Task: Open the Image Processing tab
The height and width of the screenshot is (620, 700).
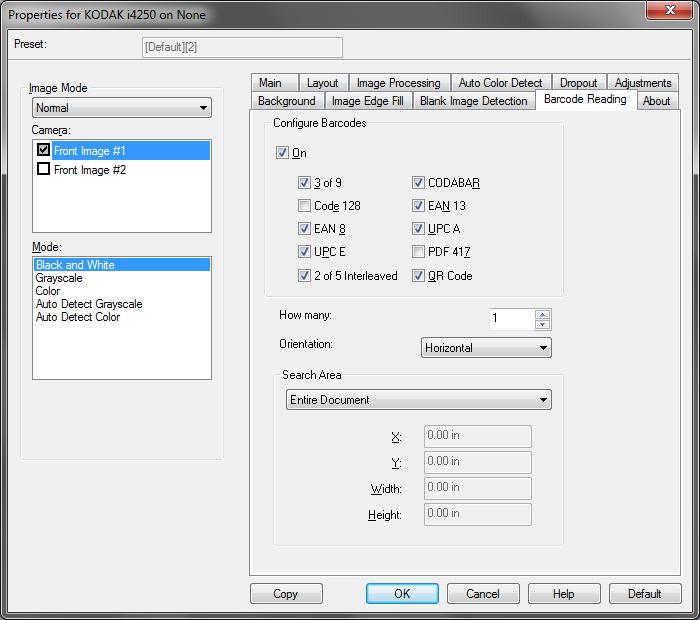Action: 399,83
